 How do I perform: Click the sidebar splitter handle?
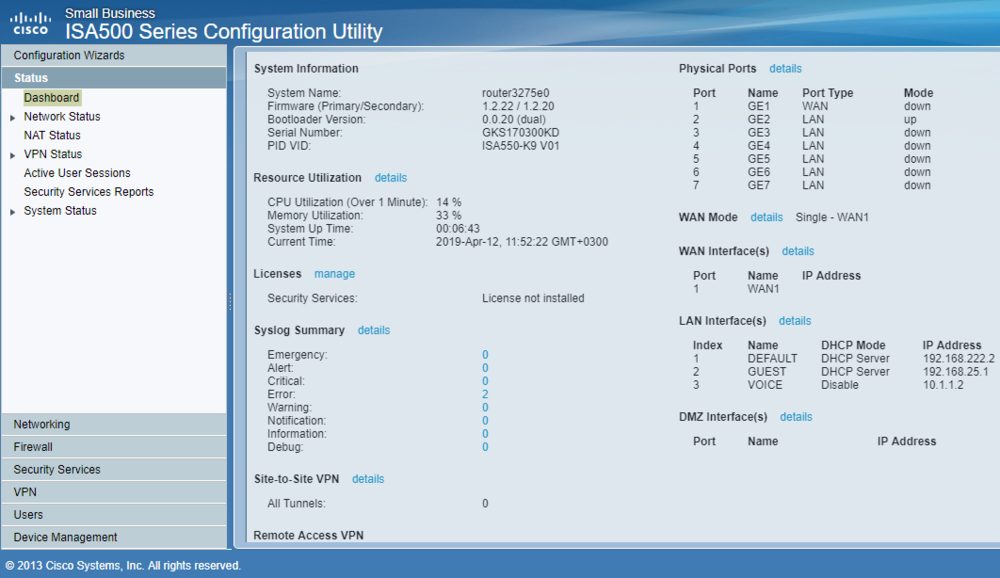tap(230, 299)
